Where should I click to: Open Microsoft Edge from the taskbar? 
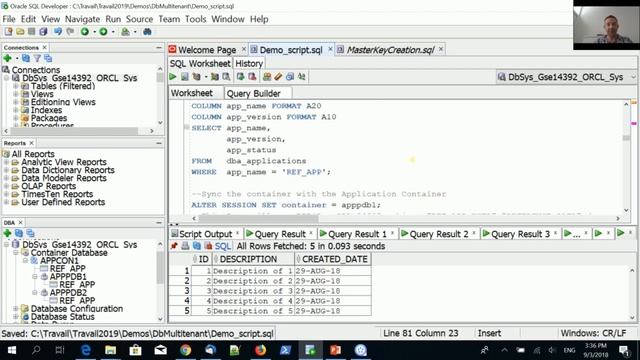click(x=86, y=350)
